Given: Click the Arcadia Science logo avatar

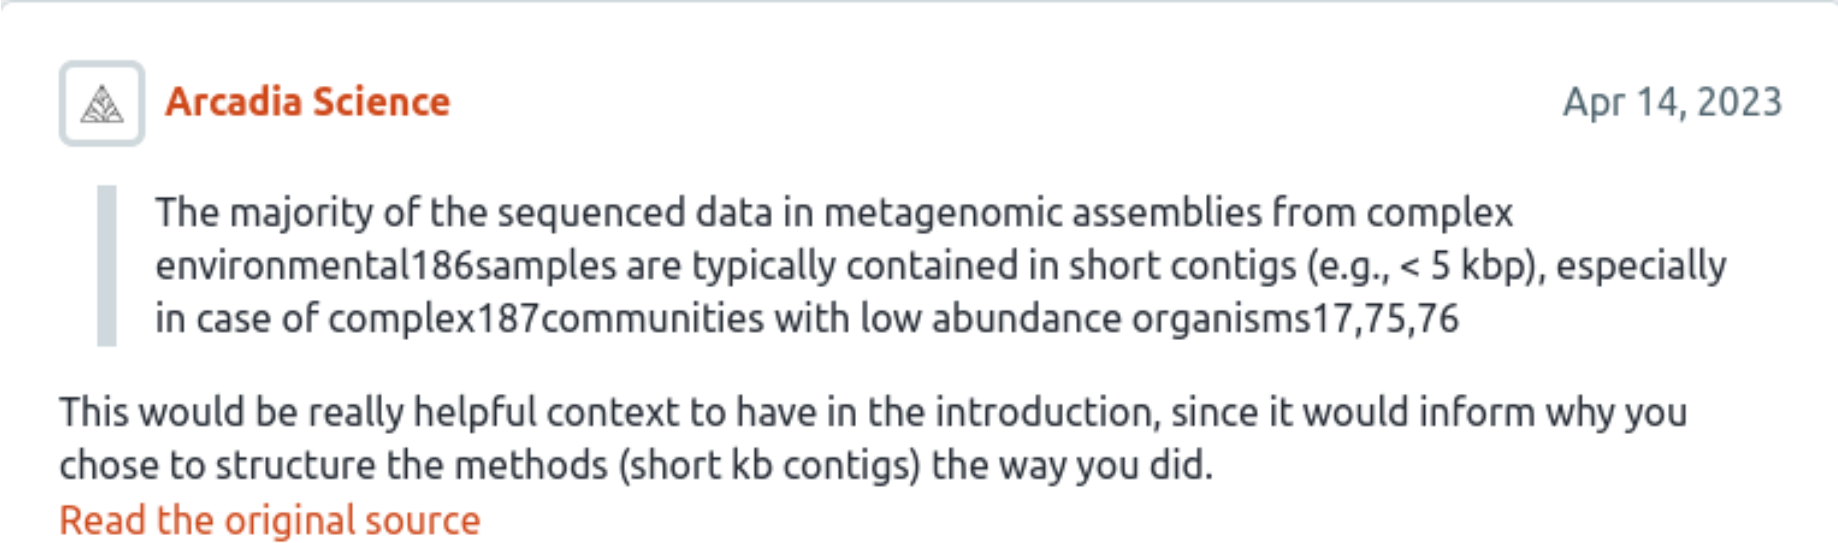Looking at the screenshot, I should tap(102, 104).
